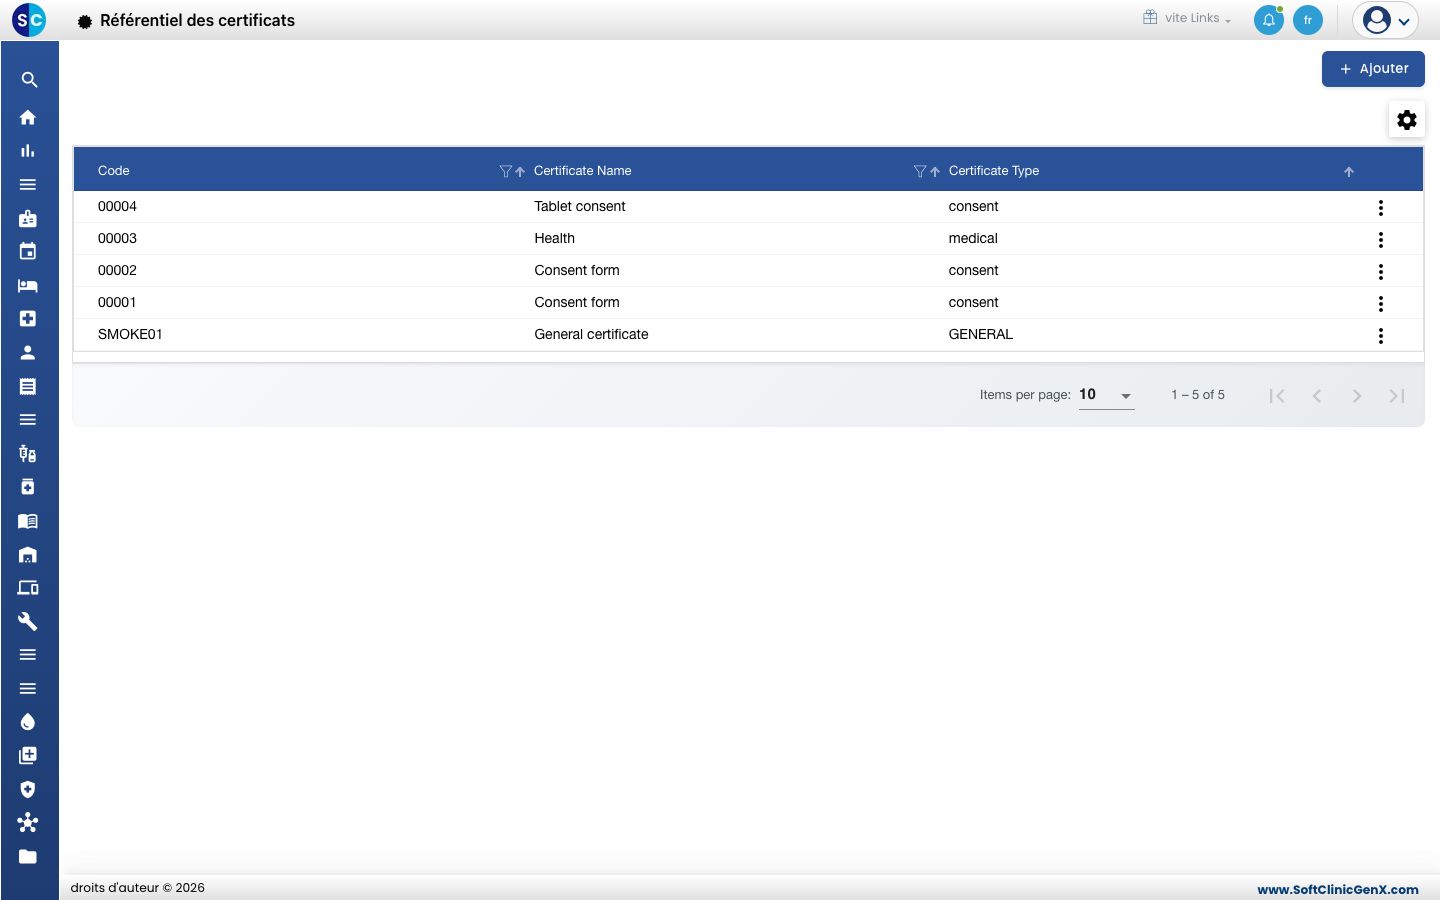Viewport: 1440px width, 900px height.
Task: Click the person icon in the sidebar
Action: tap(28, 352)
